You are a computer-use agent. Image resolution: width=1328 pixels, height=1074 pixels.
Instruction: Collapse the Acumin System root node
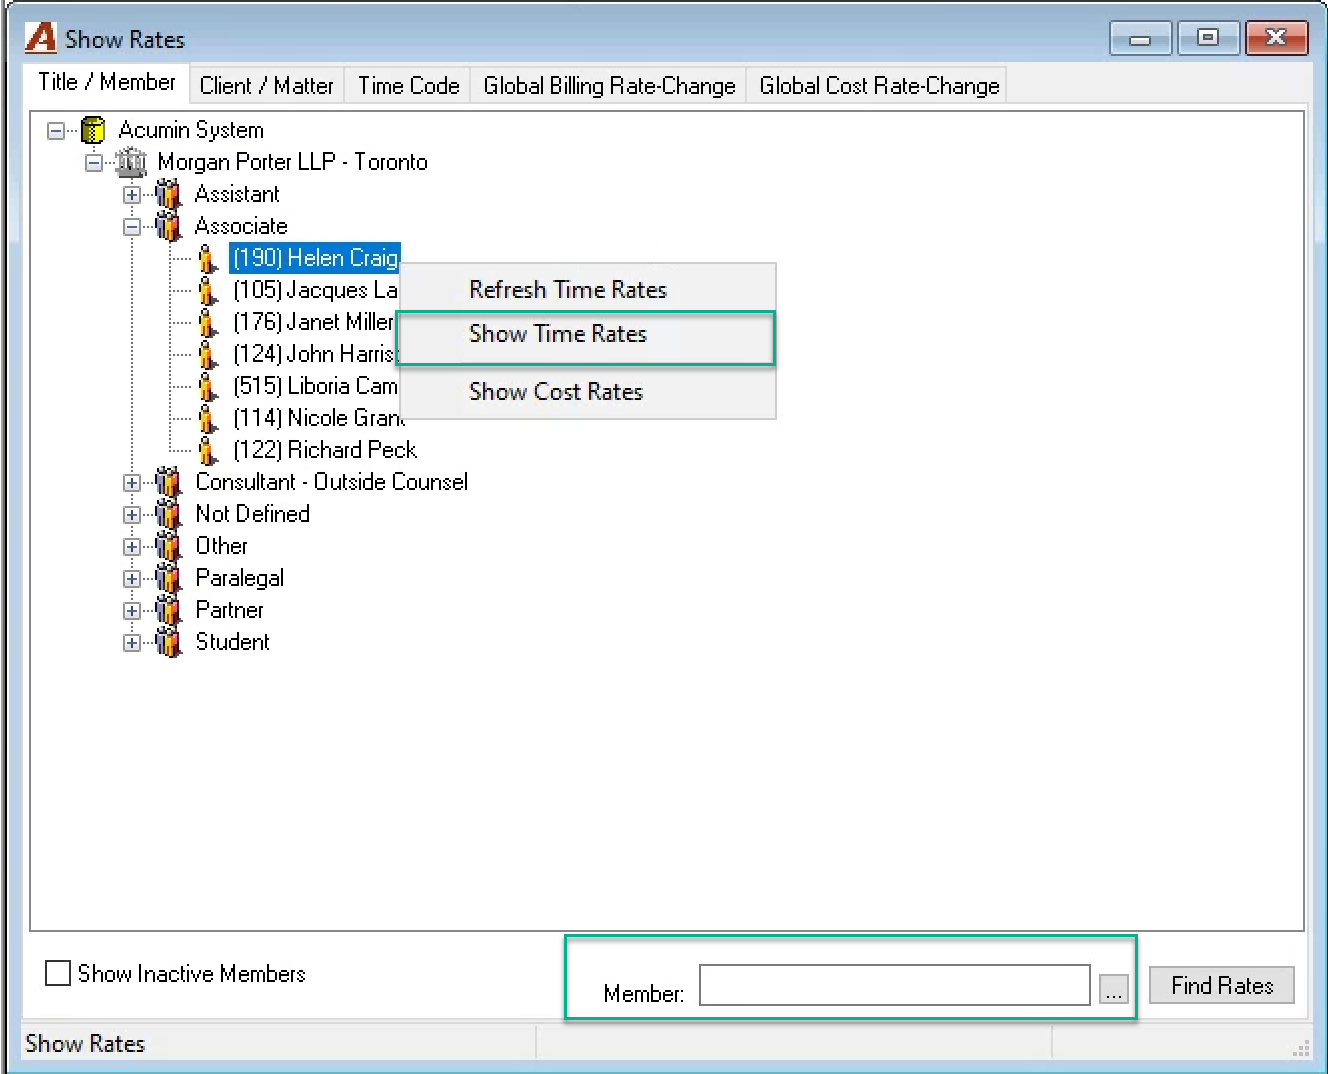tap(56, 130)
